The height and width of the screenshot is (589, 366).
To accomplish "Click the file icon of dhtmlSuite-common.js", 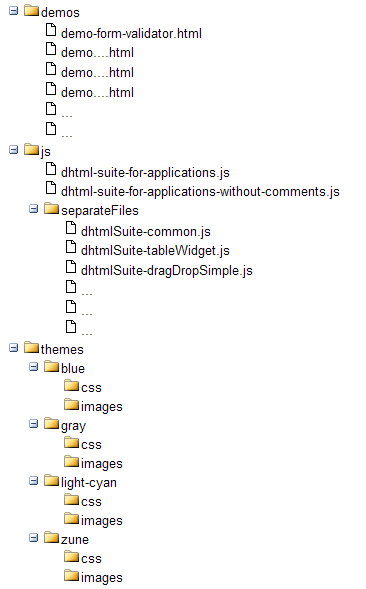I will coord(71,228).
